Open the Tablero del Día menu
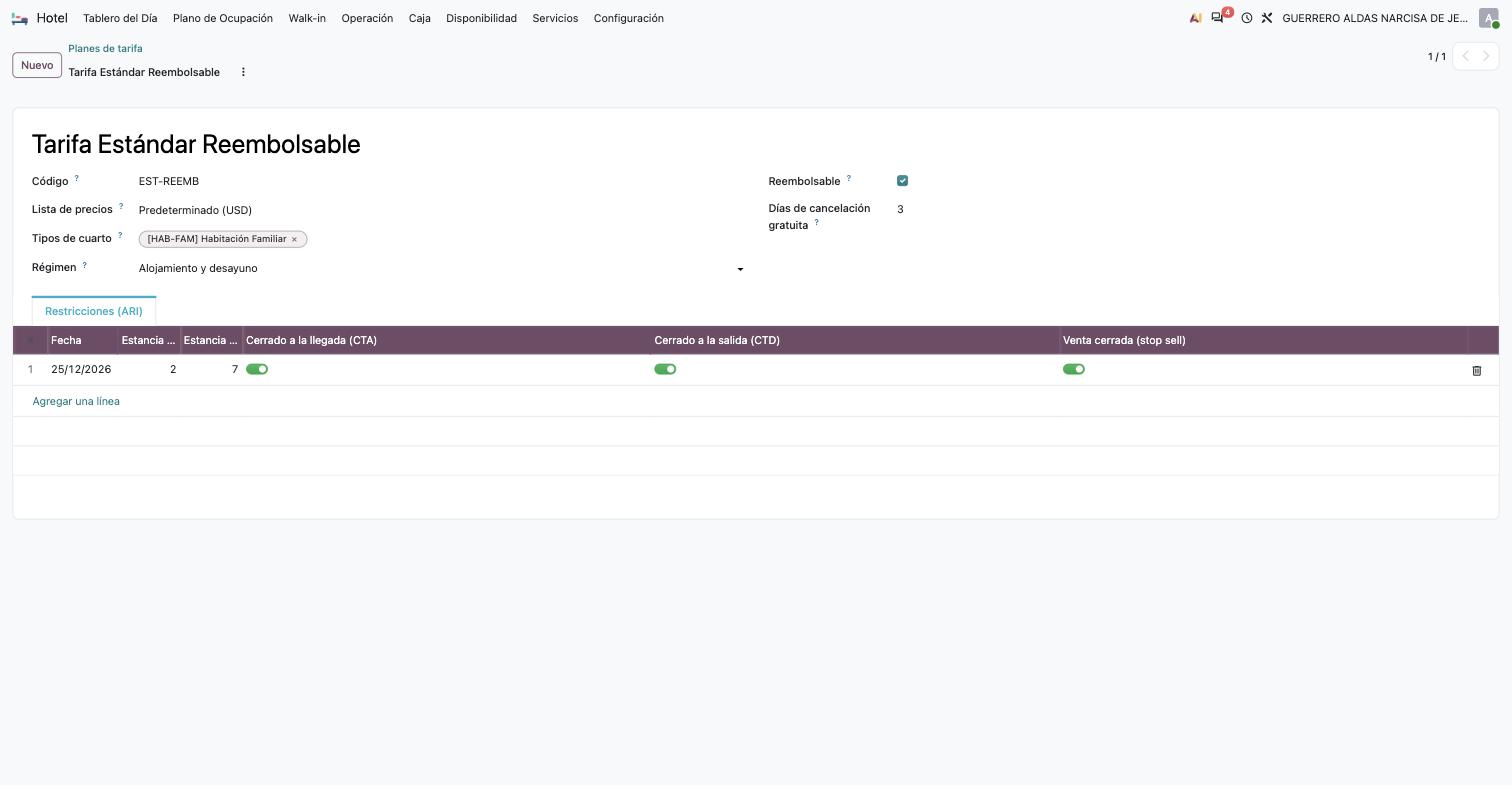Viewport: 1512px width, 785px height. [120, 18]
